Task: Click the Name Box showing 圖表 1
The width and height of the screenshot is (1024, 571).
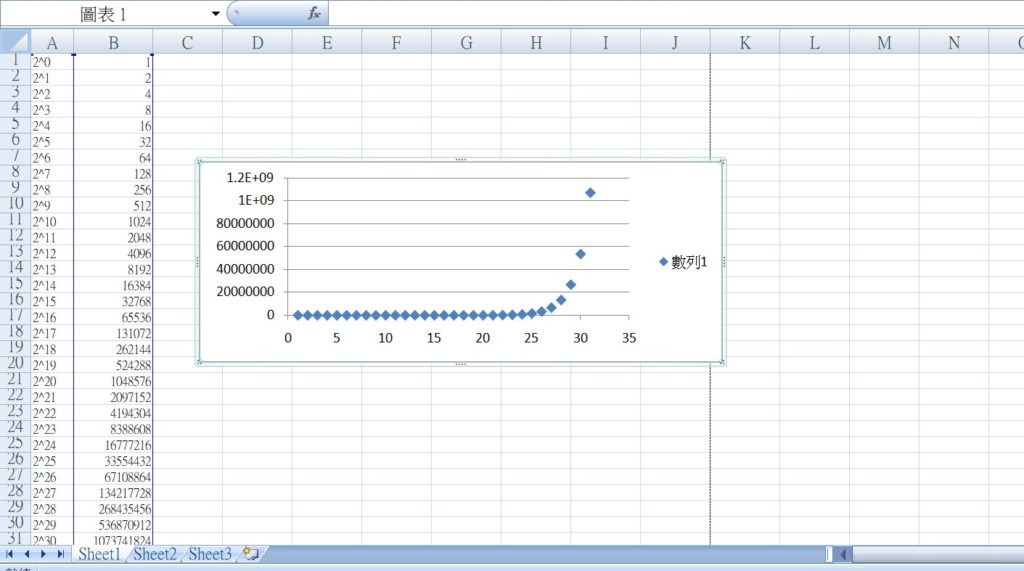Action: point(111,14)
